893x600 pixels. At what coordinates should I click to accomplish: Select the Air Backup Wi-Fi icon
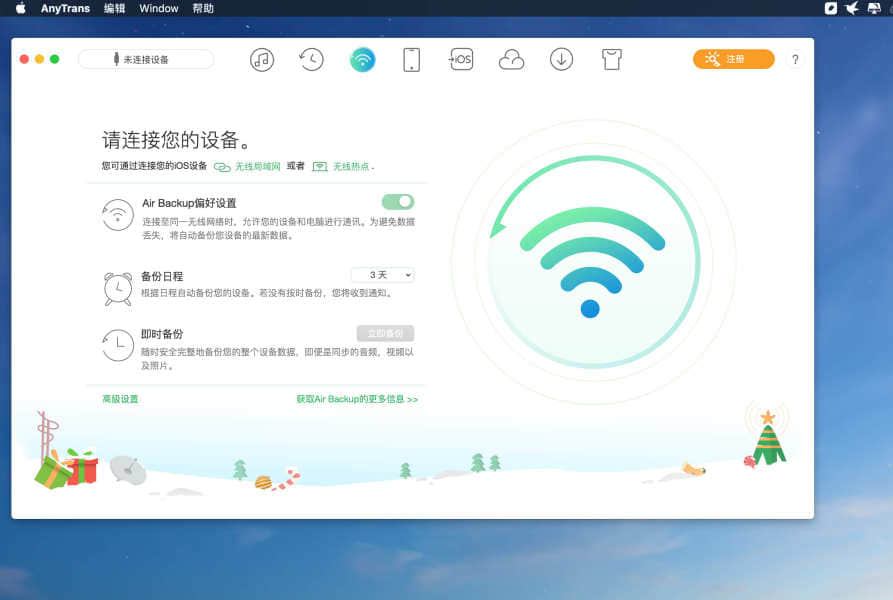[362, 59]
